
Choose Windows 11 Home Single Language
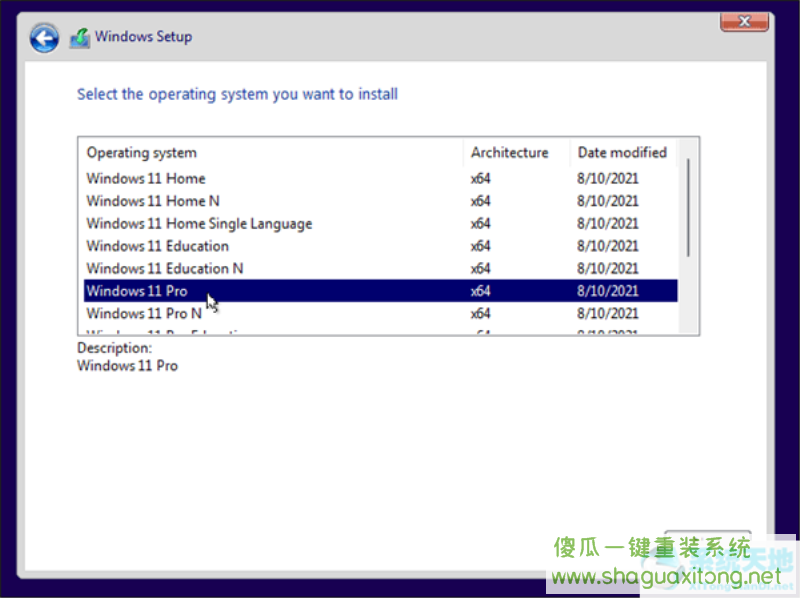(381, 223)
